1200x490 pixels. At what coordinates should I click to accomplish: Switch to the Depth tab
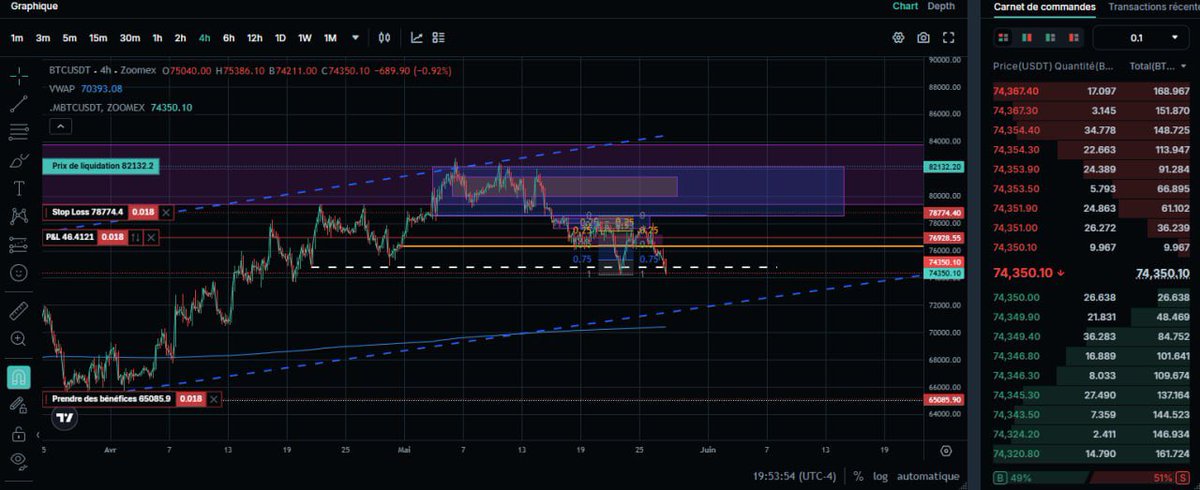click(x=941, y=6)
